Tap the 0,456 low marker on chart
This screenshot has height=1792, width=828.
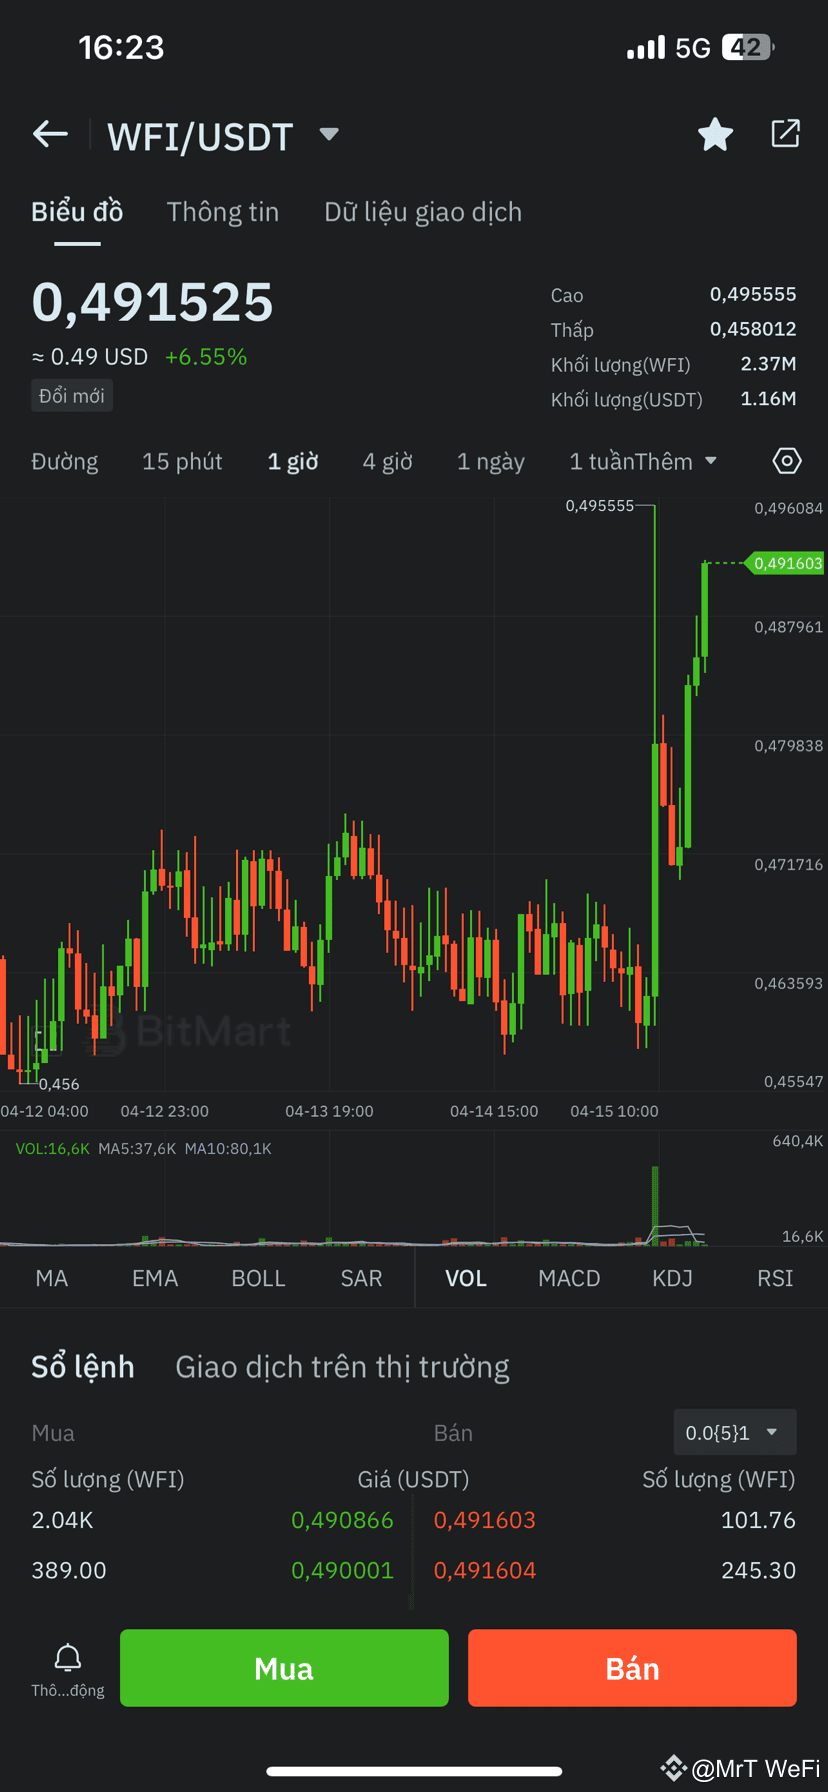(x=58, y=1084)
